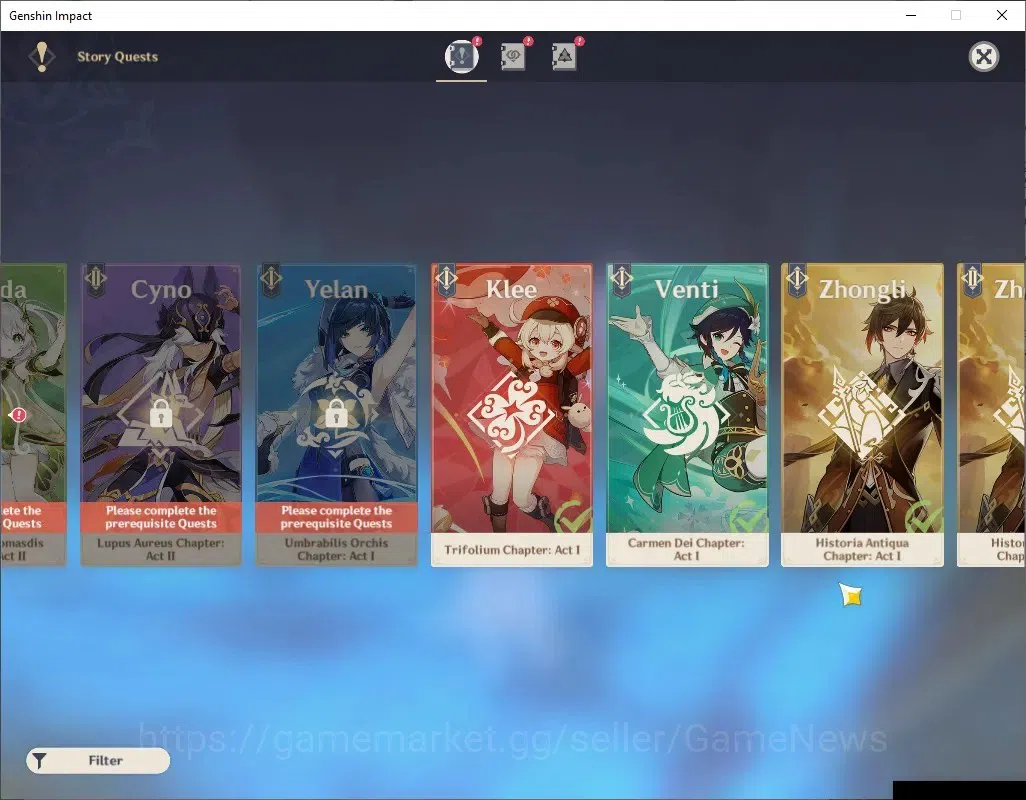Click Yelan's prerequisite Quests warning banner

pos(336,517)
